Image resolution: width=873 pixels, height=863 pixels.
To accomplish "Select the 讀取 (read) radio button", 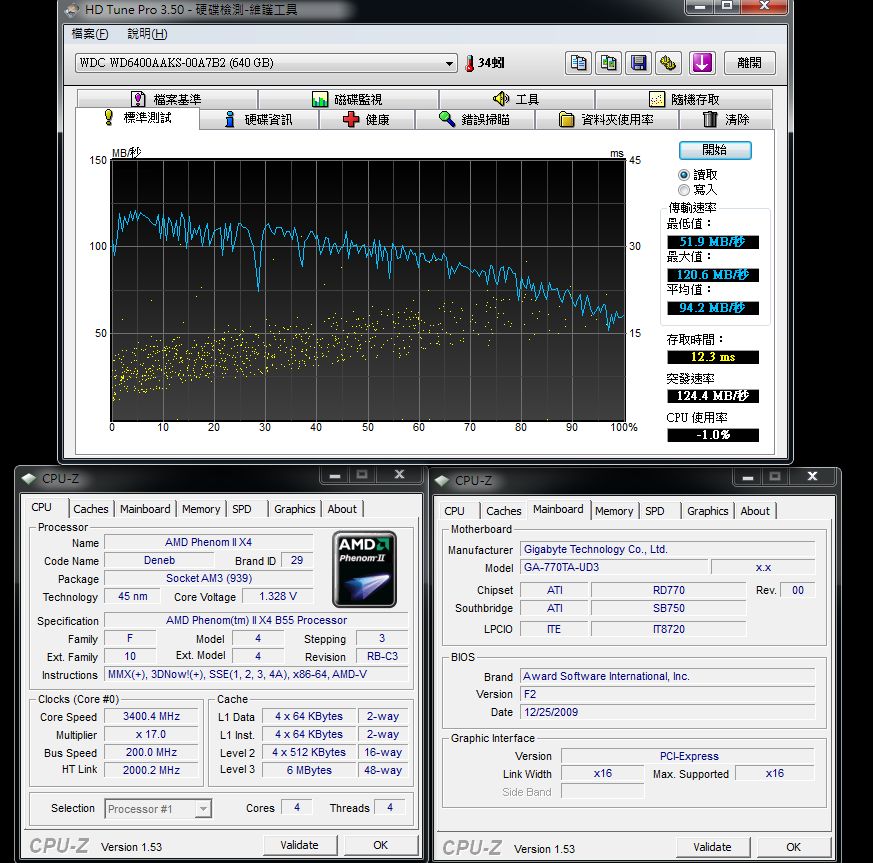I will (x=684, y=175).
